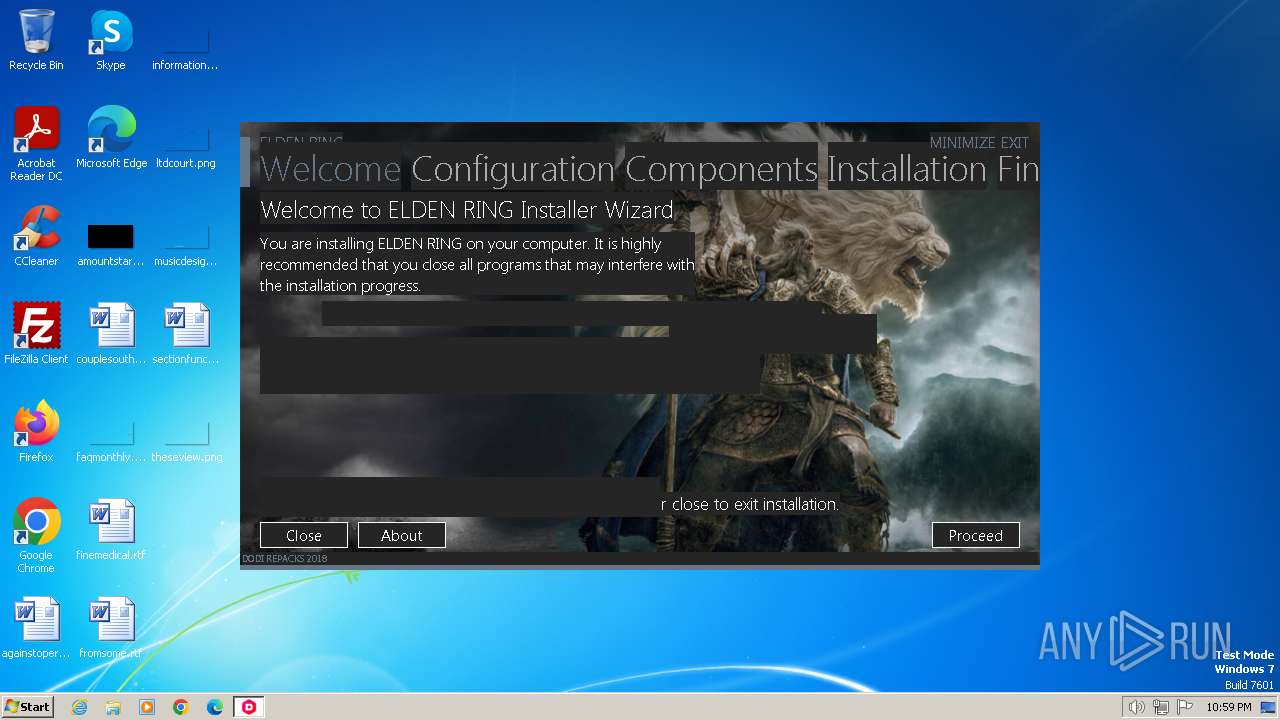Switch to the installer taskbar button
Screen dimensions: 1280x720
coord(249,707)
